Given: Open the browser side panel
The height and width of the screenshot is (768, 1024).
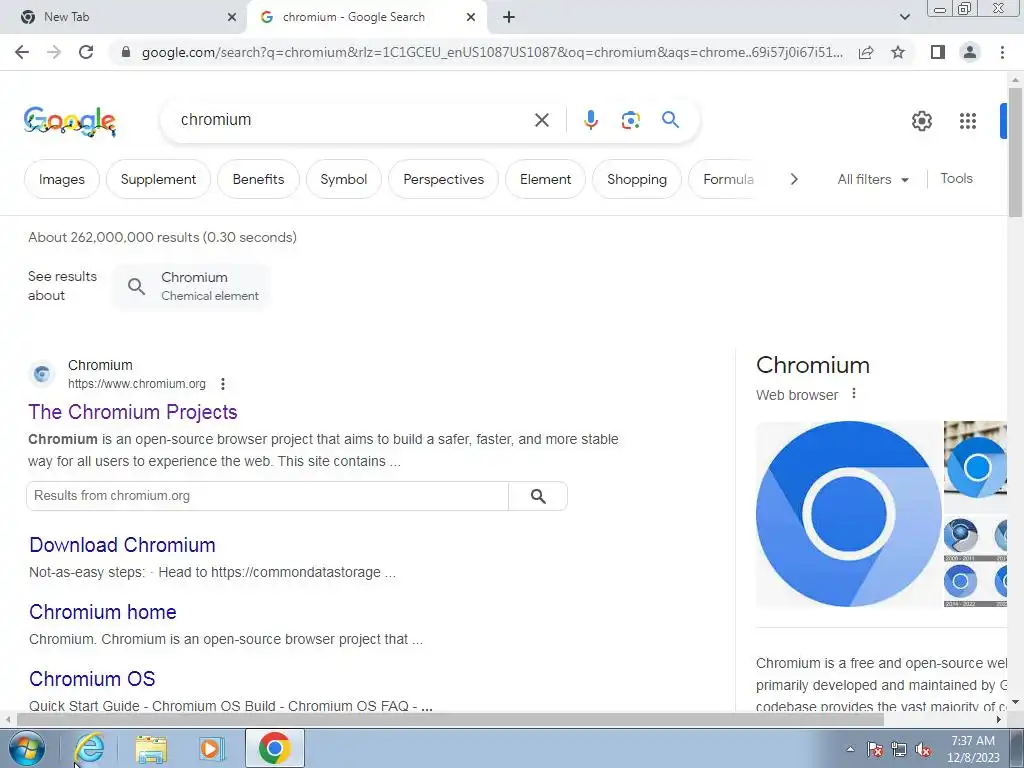Looking at the screenshot, I should [938, 52].
